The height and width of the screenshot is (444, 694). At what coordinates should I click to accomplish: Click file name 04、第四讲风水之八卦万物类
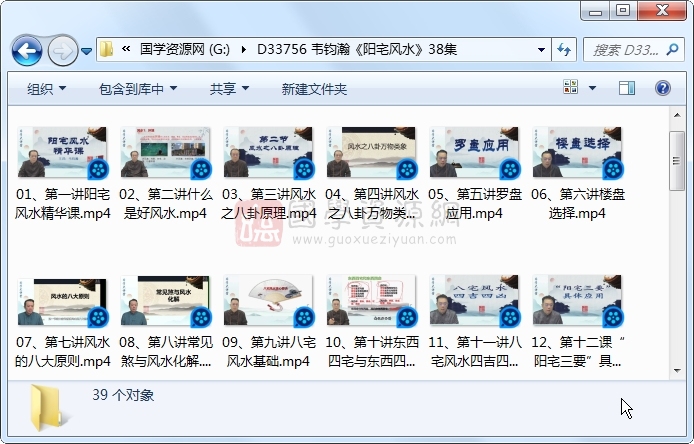(x=371, y=204)
